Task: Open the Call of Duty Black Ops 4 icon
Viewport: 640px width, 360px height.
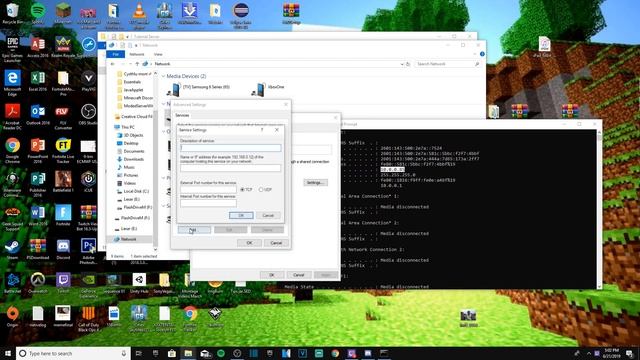Action: [88, 319]
